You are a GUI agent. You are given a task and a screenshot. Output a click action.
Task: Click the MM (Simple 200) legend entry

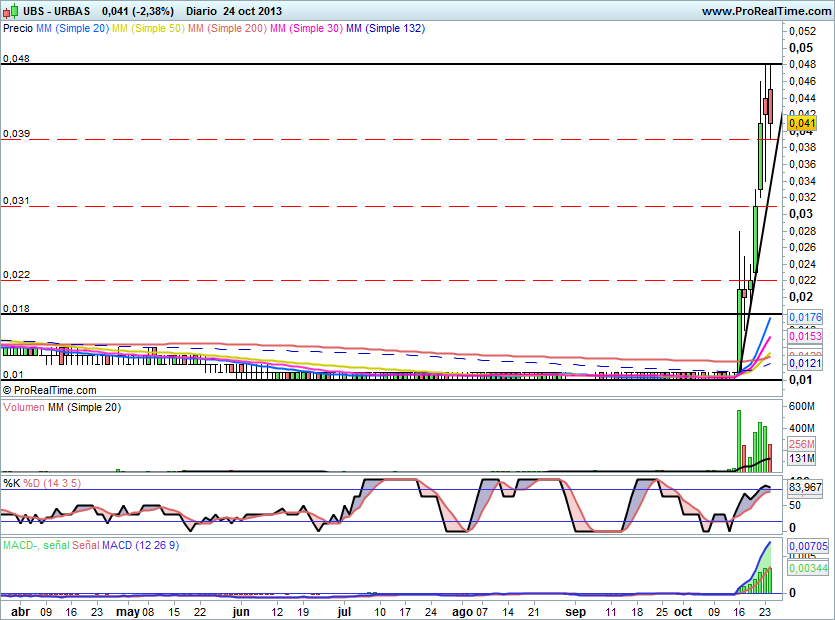click(x=226, y=29)
